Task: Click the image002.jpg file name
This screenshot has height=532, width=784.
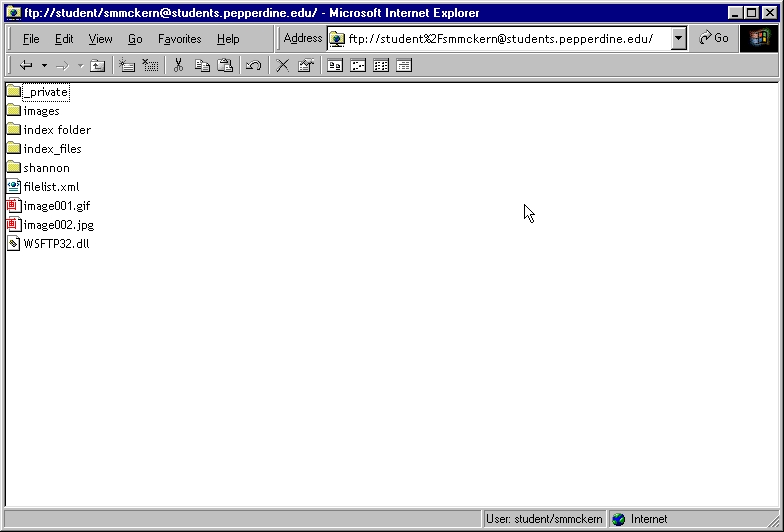Action: click(58, 225)
